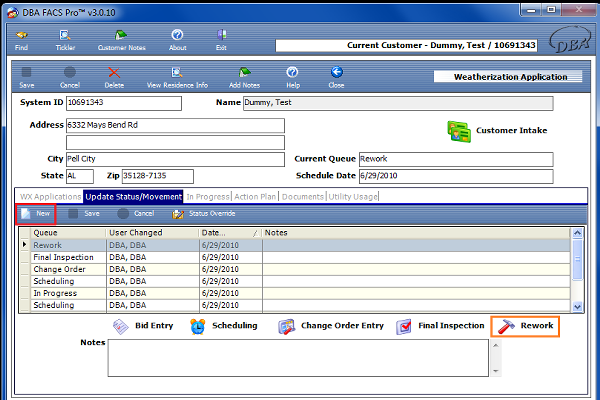Viewport: 600px width, 400px height.
Task: Open Customer Notes from top toolbar
Action: coord(121,41)
